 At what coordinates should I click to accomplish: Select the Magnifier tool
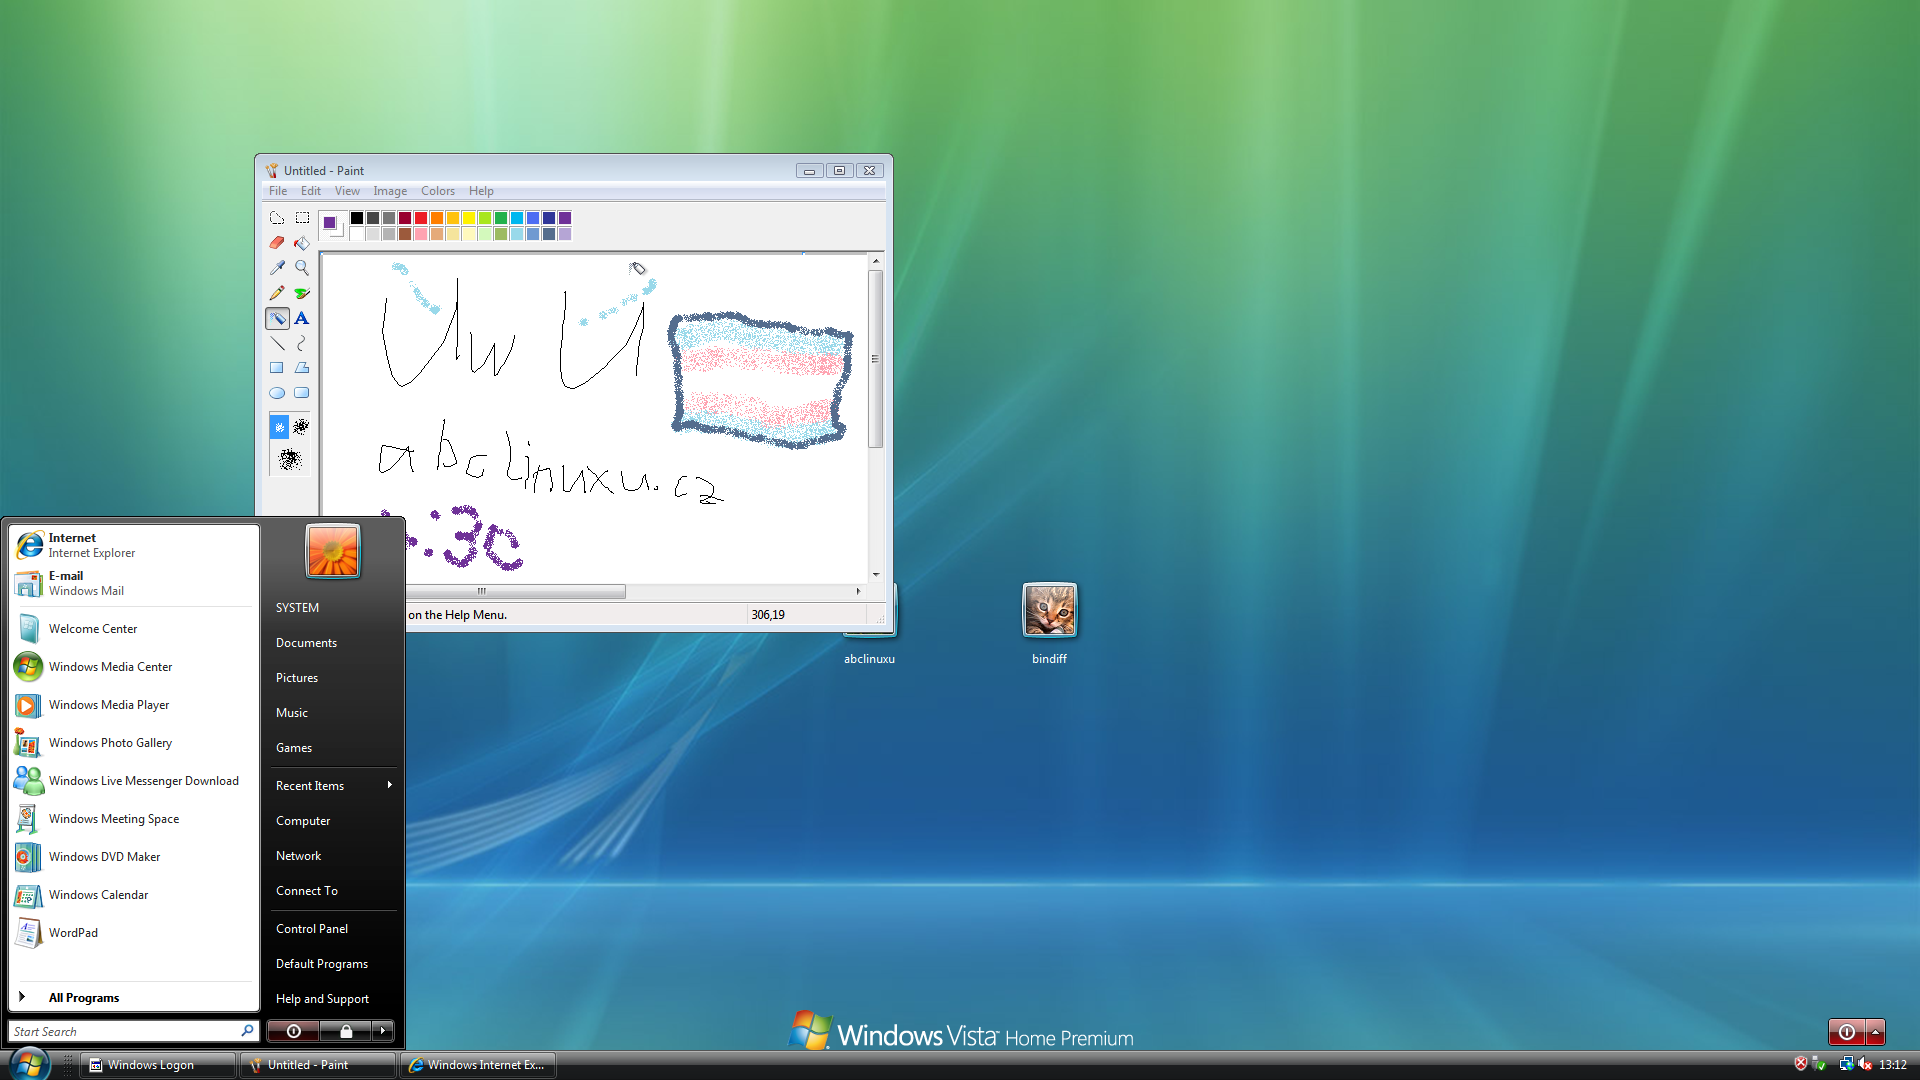point(301,268)
